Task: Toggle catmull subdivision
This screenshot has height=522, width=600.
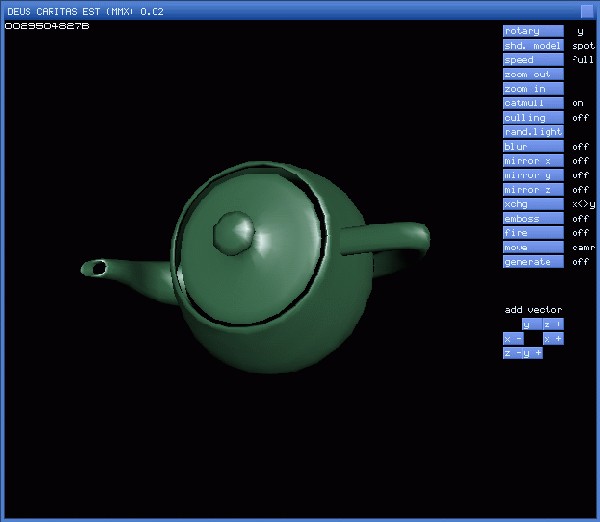Action: click(533, 103)
